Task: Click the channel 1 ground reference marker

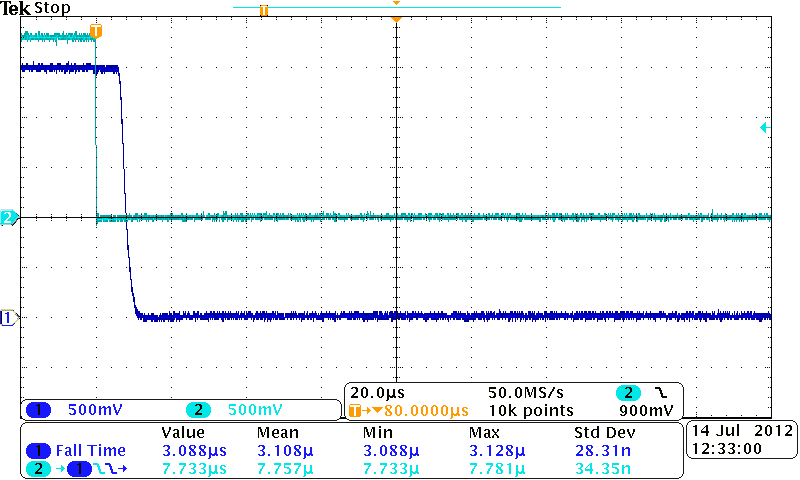Action: [x=9, y=318]
